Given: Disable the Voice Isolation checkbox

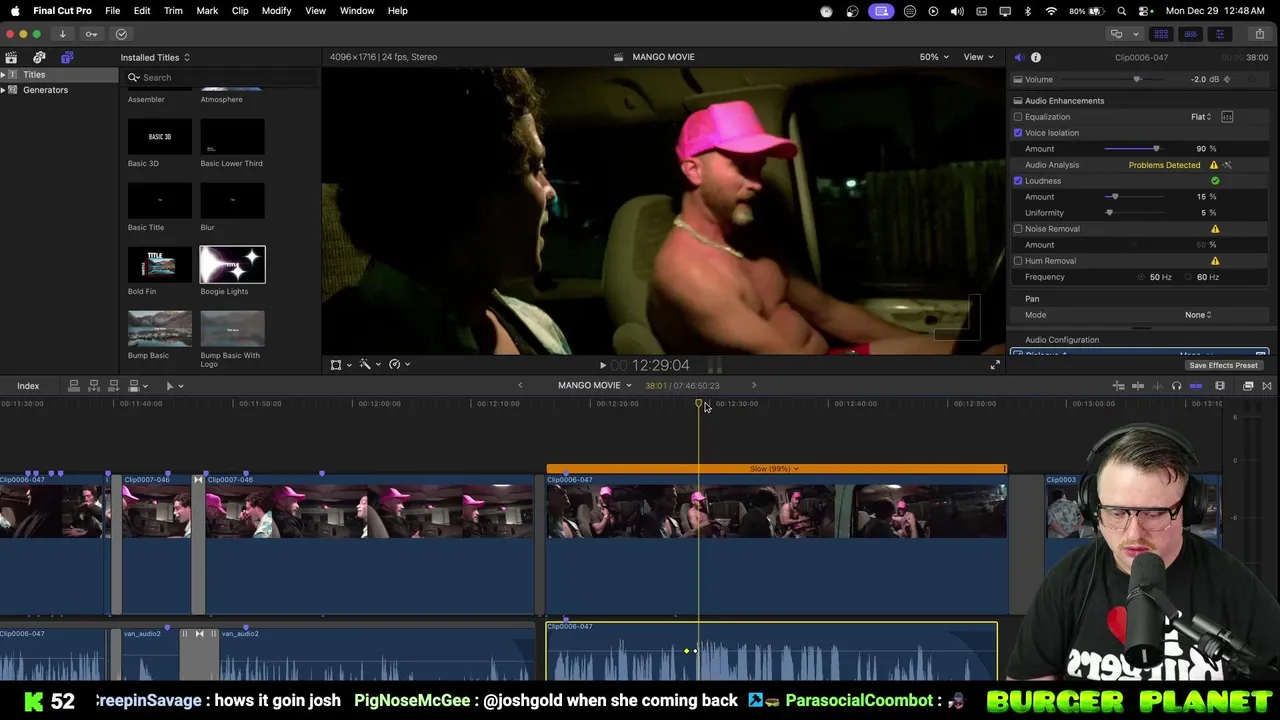Looking at the screenshot, I should tap(1018, 133).
